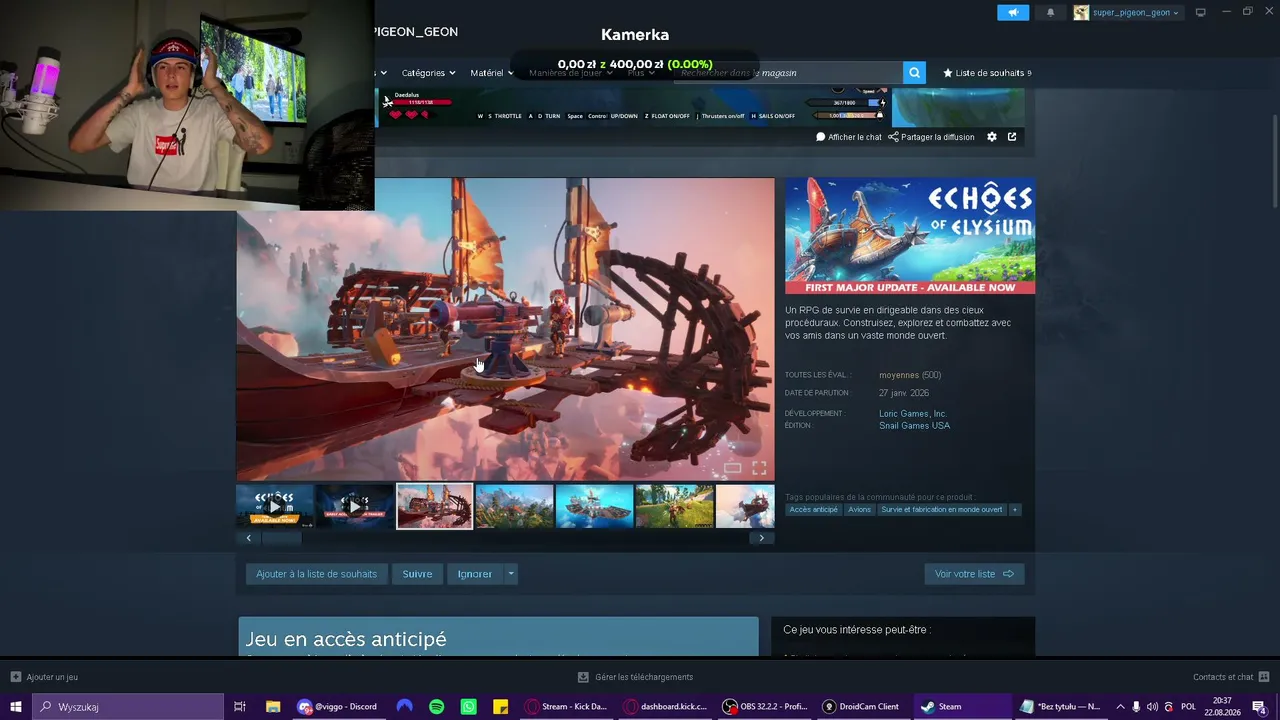Image resolution: width=1280 pixels, height=720 pixels.
Task: Click the Suivre follow button
Action: [x=417, y=574]
